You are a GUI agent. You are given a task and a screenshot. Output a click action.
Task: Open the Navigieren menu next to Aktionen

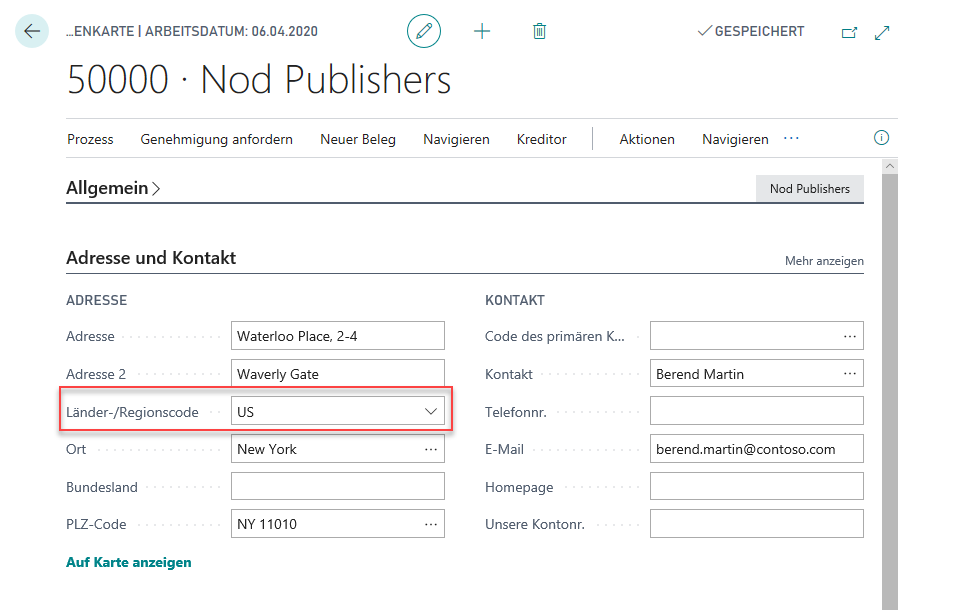tap(735, 140)
